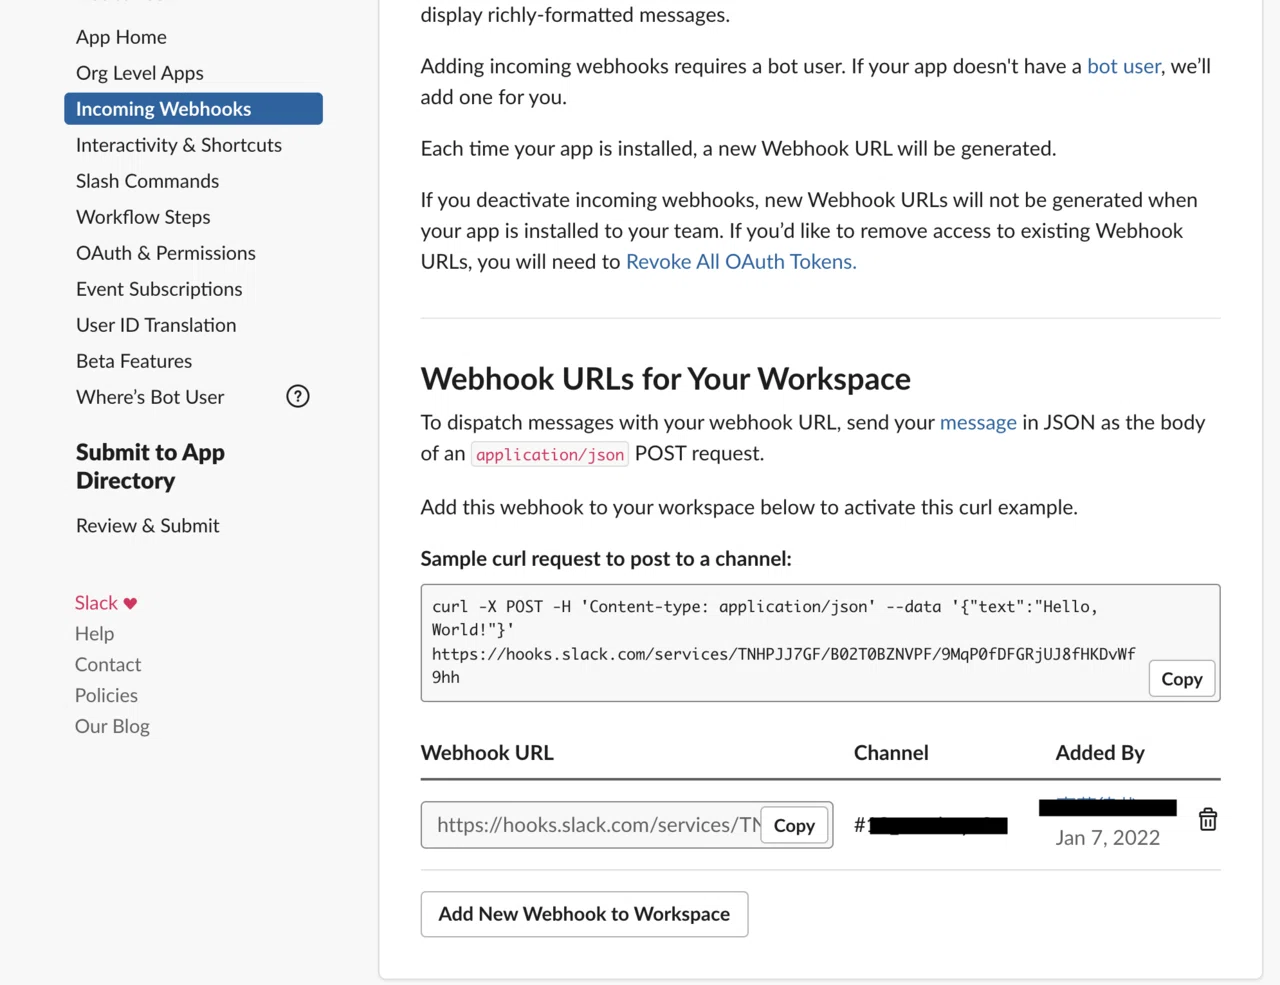The height and width of the screenshot is (985, 1280).
Task: Follow the bot user link
Action: click(1124, 66)
